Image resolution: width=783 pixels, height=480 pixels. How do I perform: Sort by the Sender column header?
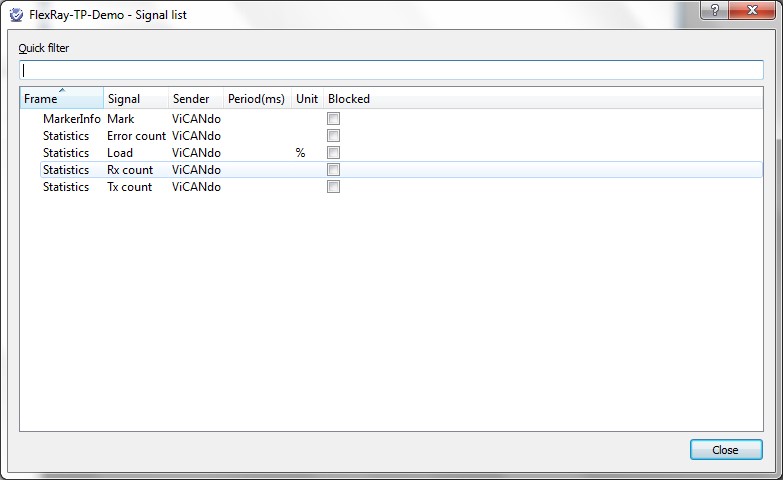pyautogui.click(x=196, y=98)
